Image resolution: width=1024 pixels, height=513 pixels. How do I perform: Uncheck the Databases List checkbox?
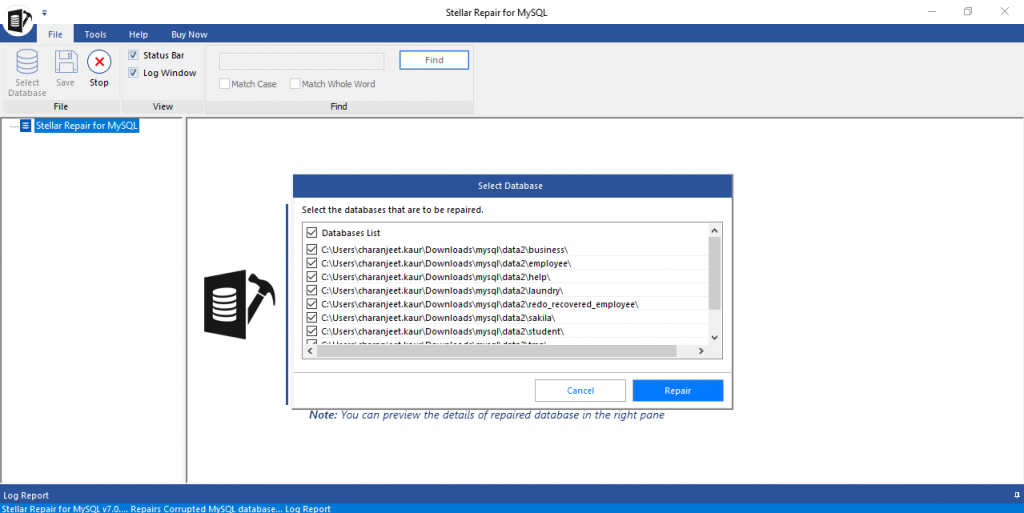coord(312,232)
